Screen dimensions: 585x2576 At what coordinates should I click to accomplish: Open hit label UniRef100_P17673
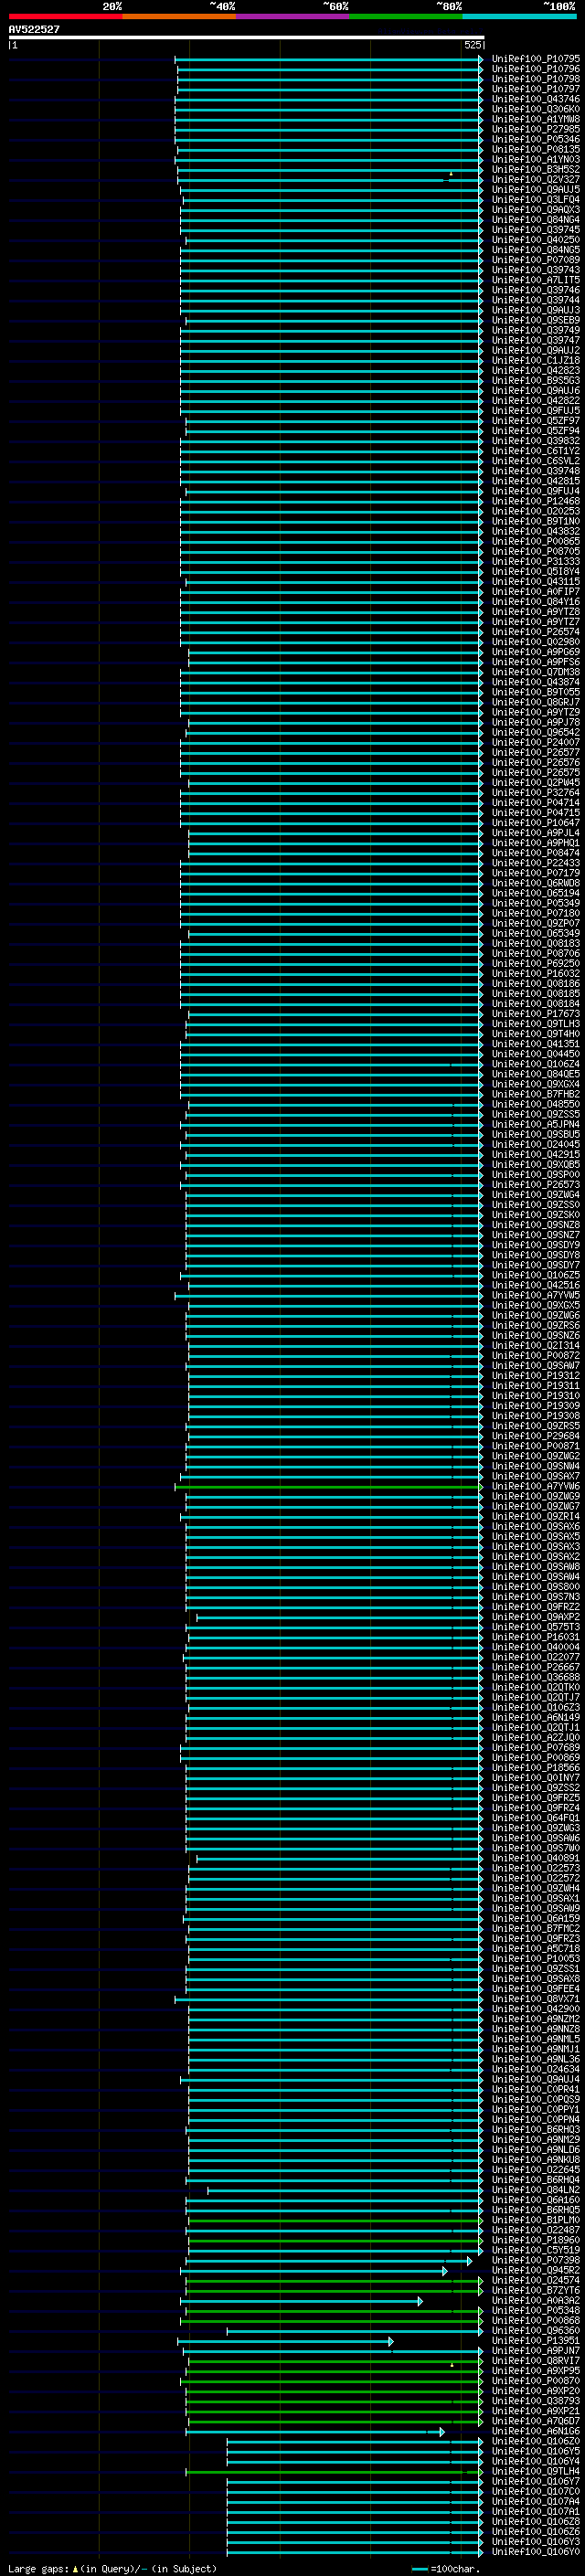pos(536,1013)
